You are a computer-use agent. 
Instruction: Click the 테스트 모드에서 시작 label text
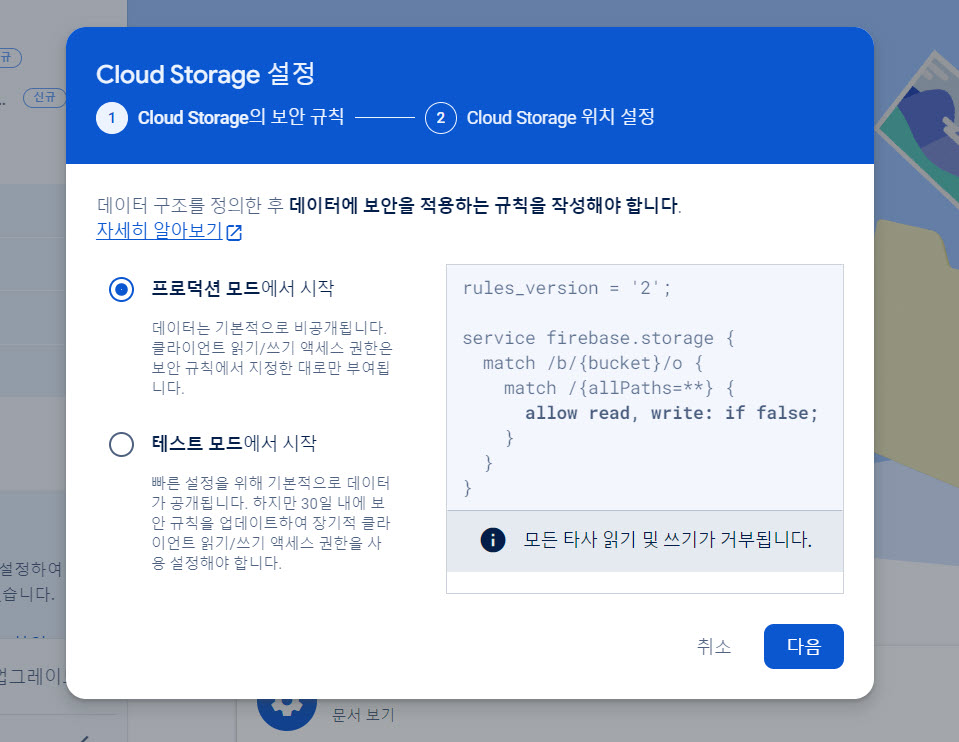[234, 443]
